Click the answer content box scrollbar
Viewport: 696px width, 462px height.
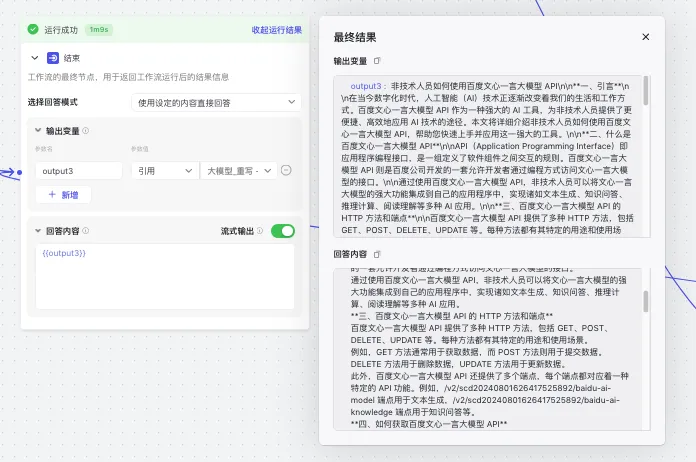645,301
